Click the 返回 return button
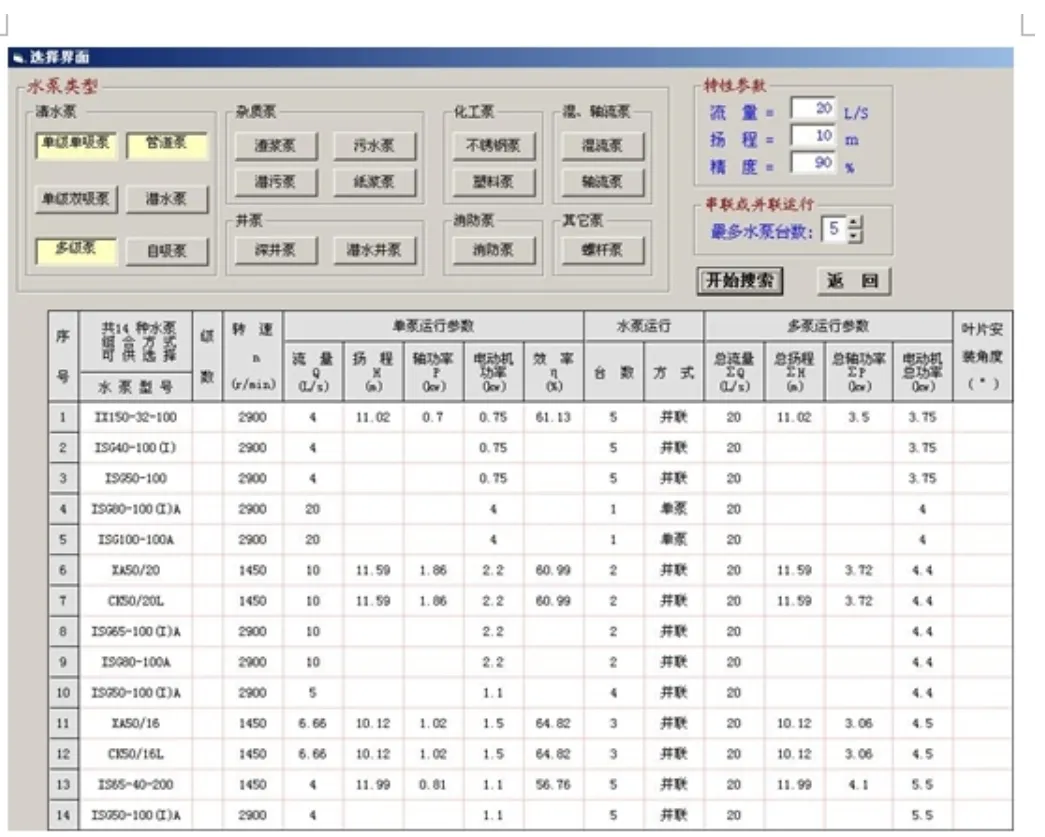This screenshot has width=1045, height=837. 854,281
